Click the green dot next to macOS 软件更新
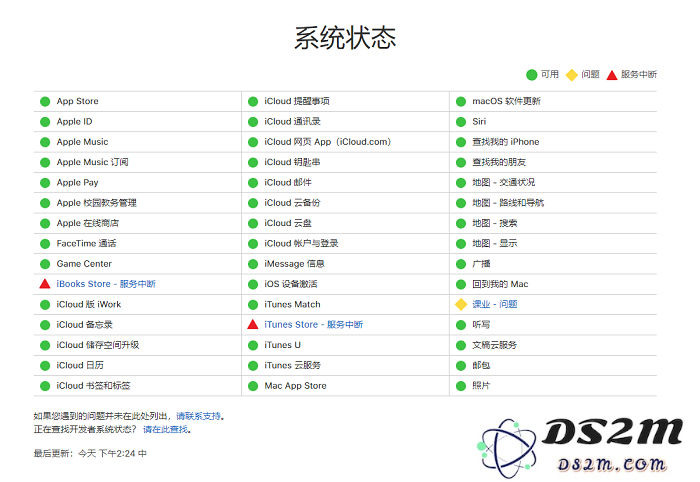 (461, 101)
